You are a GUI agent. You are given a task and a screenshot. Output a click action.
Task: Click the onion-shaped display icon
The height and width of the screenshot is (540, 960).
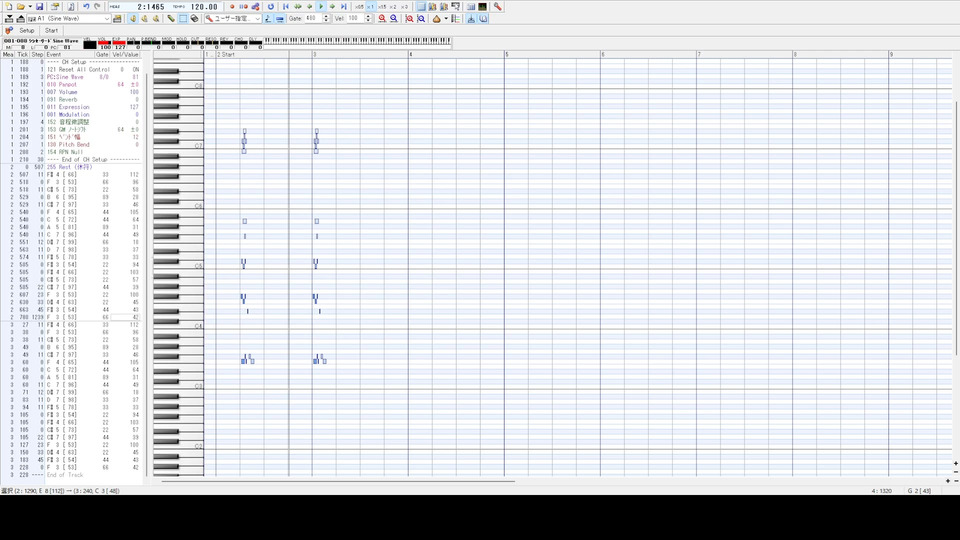437,19
